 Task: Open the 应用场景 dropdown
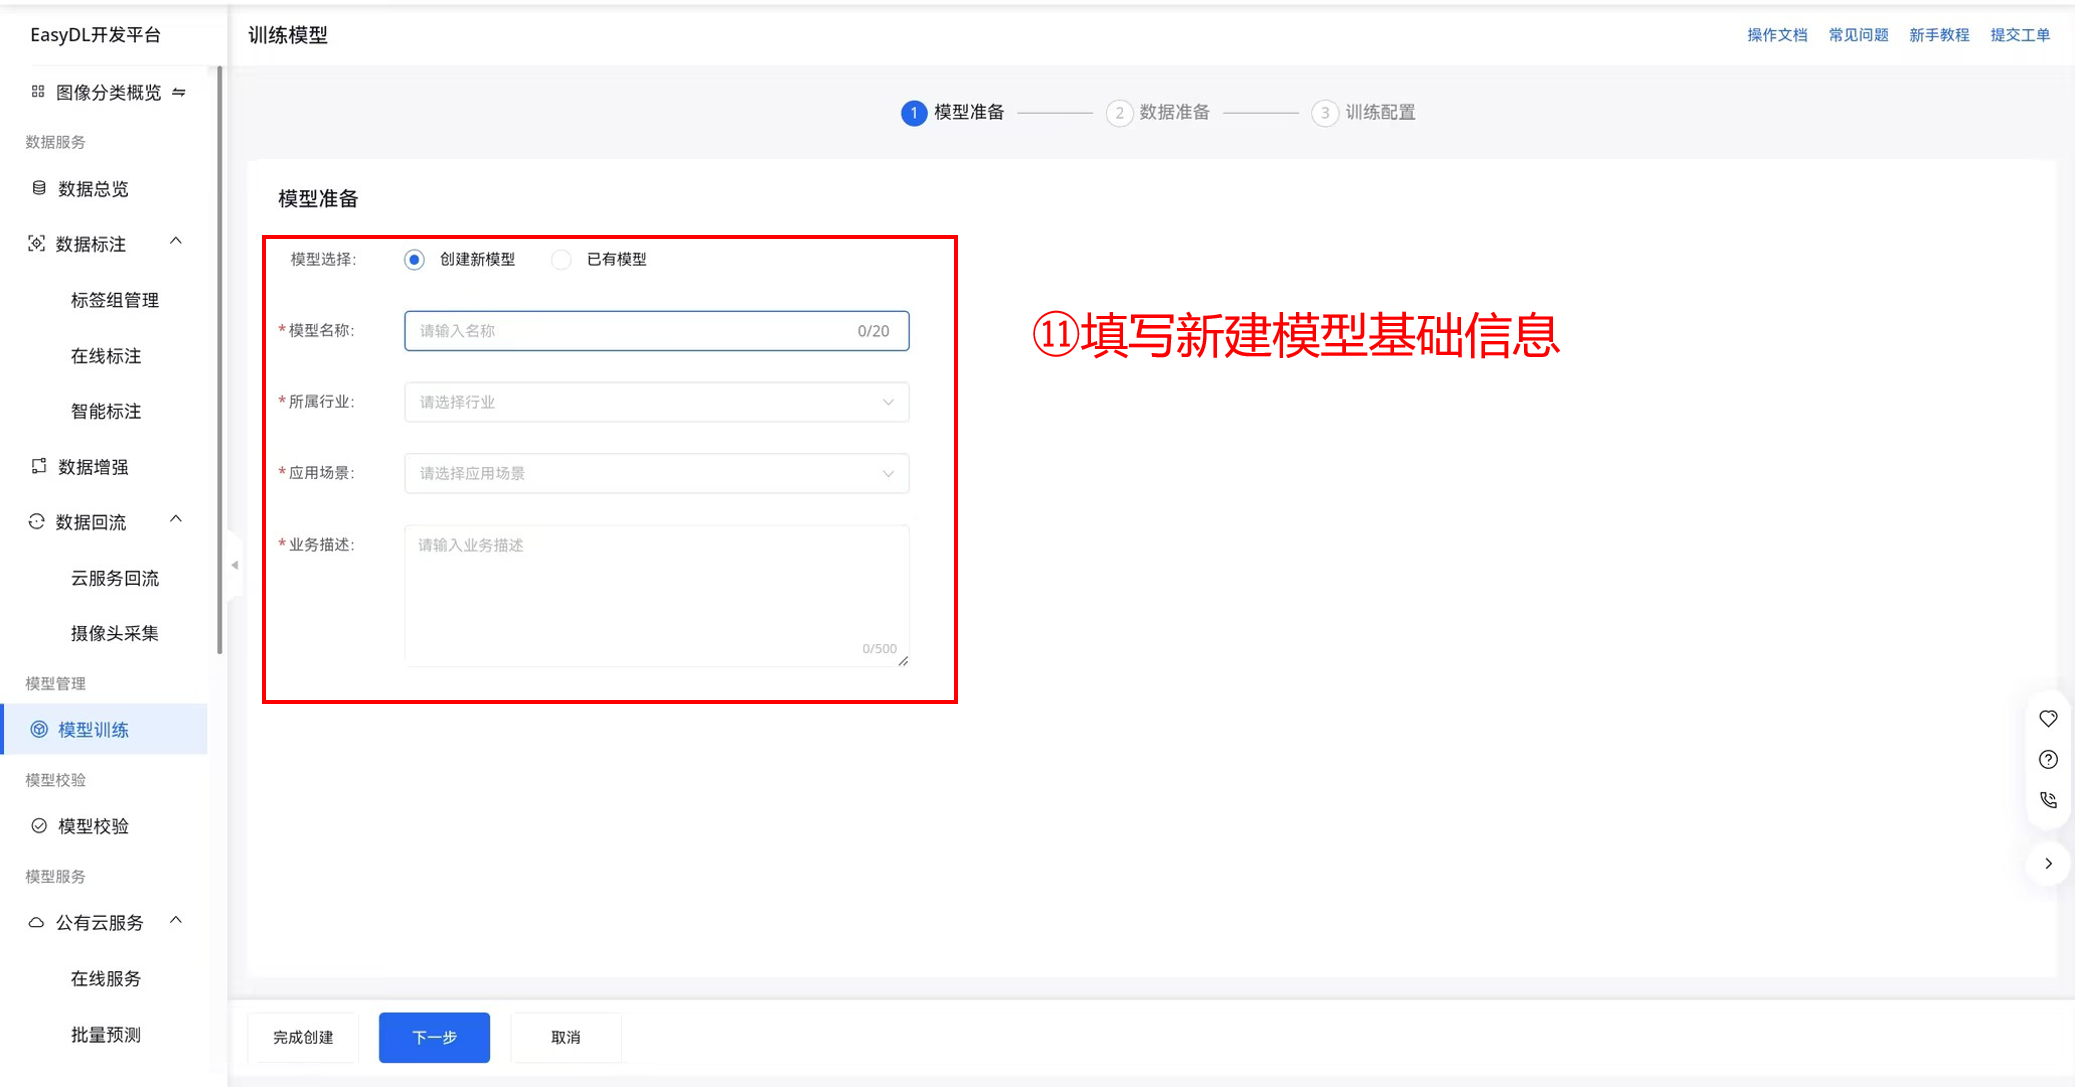(656, 473)
